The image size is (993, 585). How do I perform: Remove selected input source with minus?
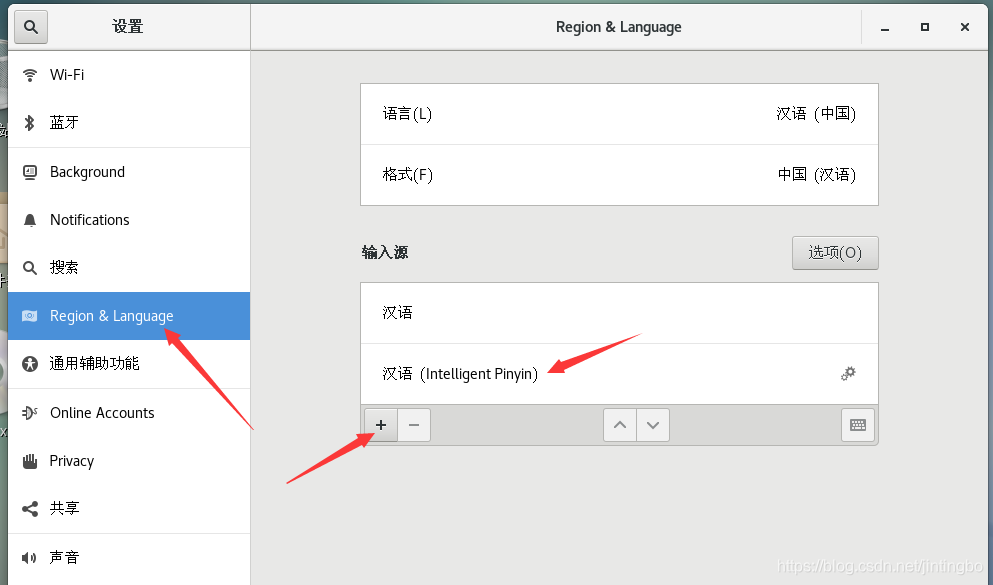[x=414, y=425]
